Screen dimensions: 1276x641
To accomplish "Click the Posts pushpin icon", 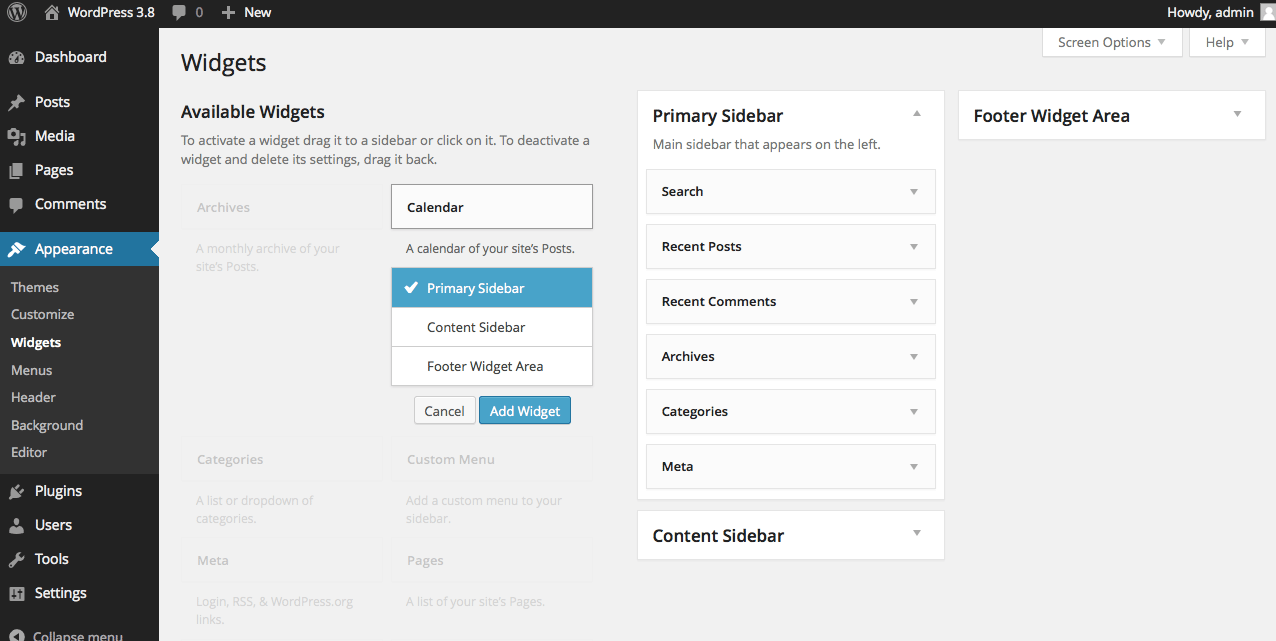I will coord(17,102).
